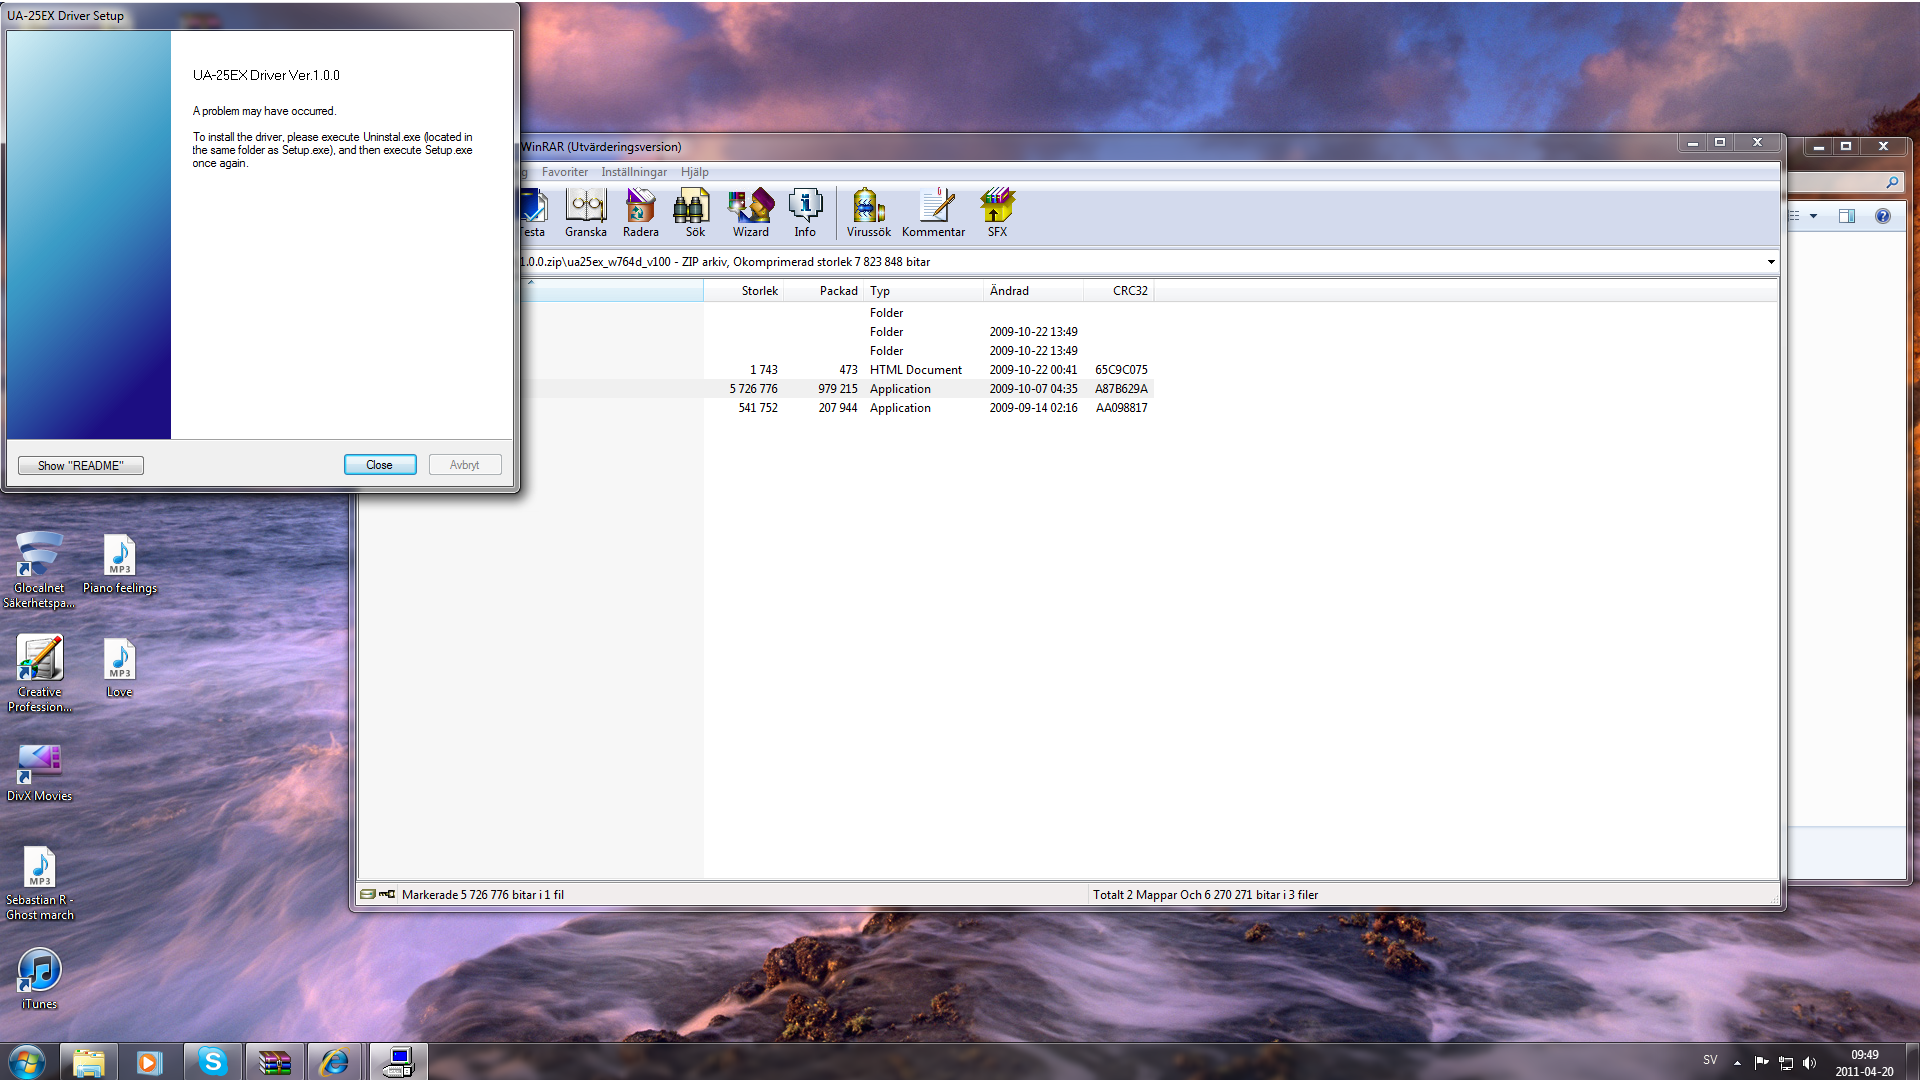
Task: Switch to WinRAR from the taskbar
Action: (274, 1062)
